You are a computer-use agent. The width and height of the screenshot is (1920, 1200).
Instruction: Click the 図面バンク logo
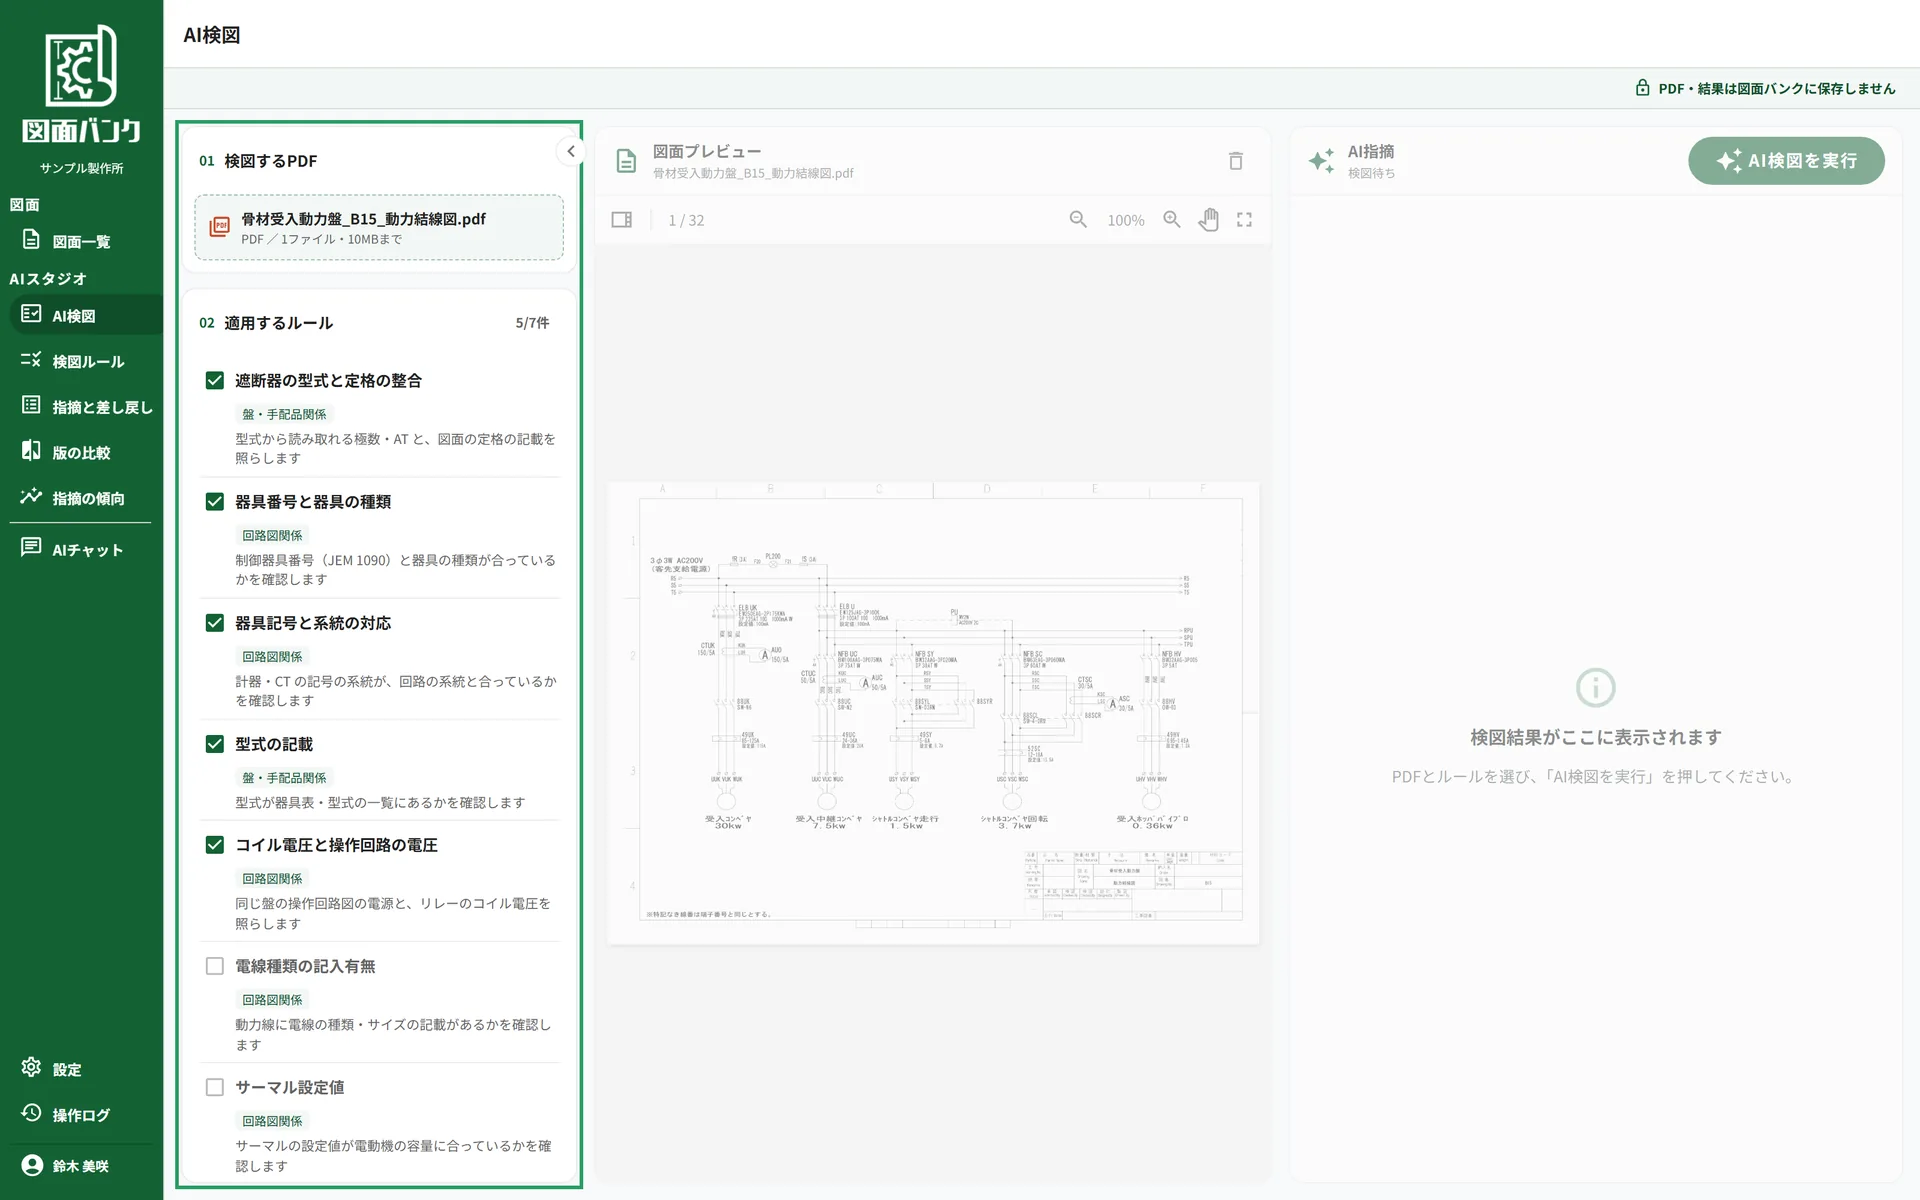click(81, 85)
